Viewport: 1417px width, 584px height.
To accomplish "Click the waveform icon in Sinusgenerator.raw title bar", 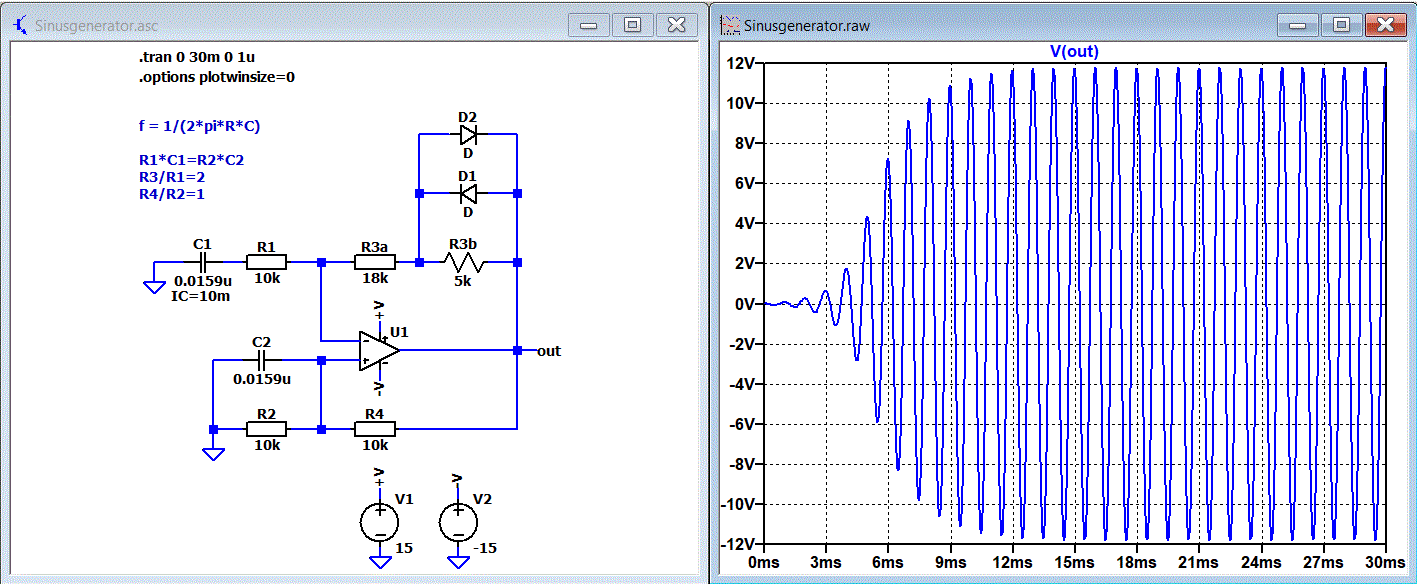I will tap(731, 25).
